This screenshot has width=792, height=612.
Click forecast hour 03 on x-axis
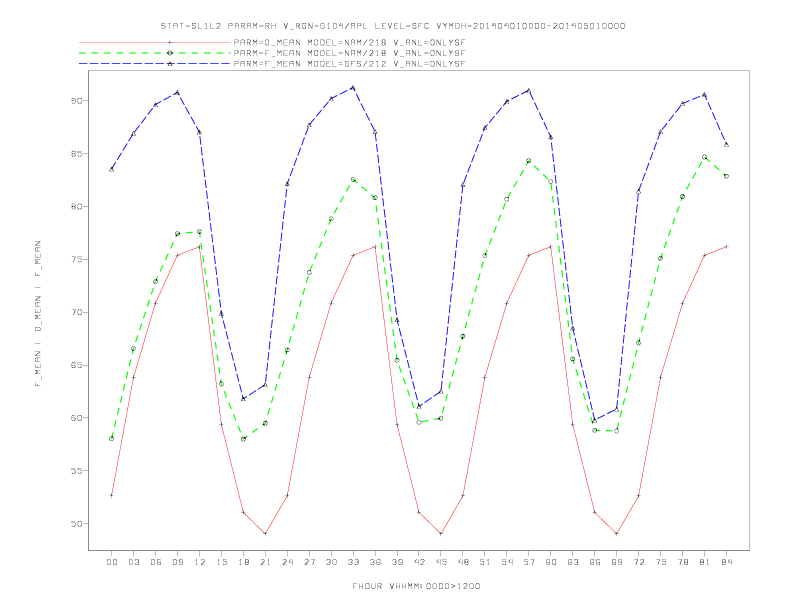(x=133, y=562)
